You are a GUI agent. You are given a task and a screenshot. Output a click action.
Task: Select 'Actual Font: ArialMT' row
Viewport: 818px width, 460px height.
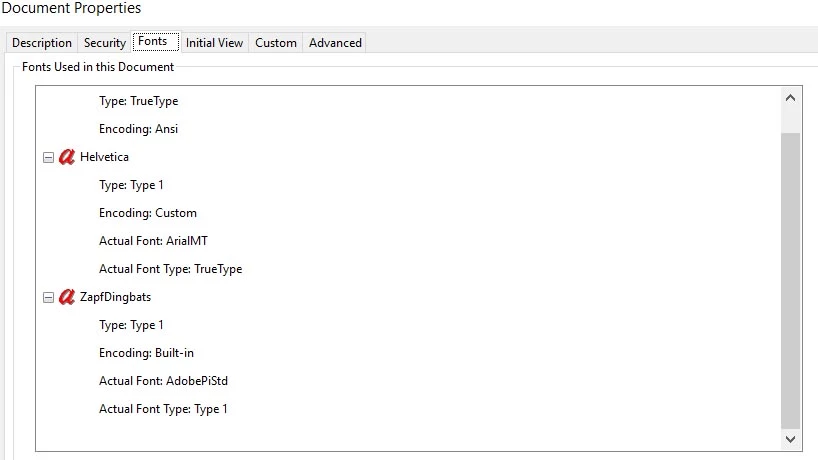[153, 241]
